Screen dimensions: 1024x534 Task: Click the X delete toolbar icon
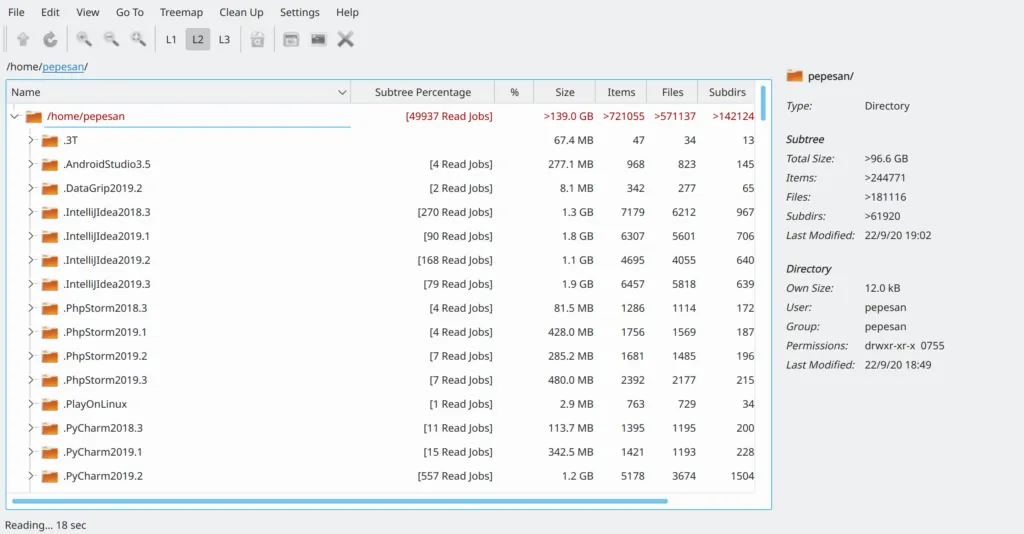click(346, 40)
